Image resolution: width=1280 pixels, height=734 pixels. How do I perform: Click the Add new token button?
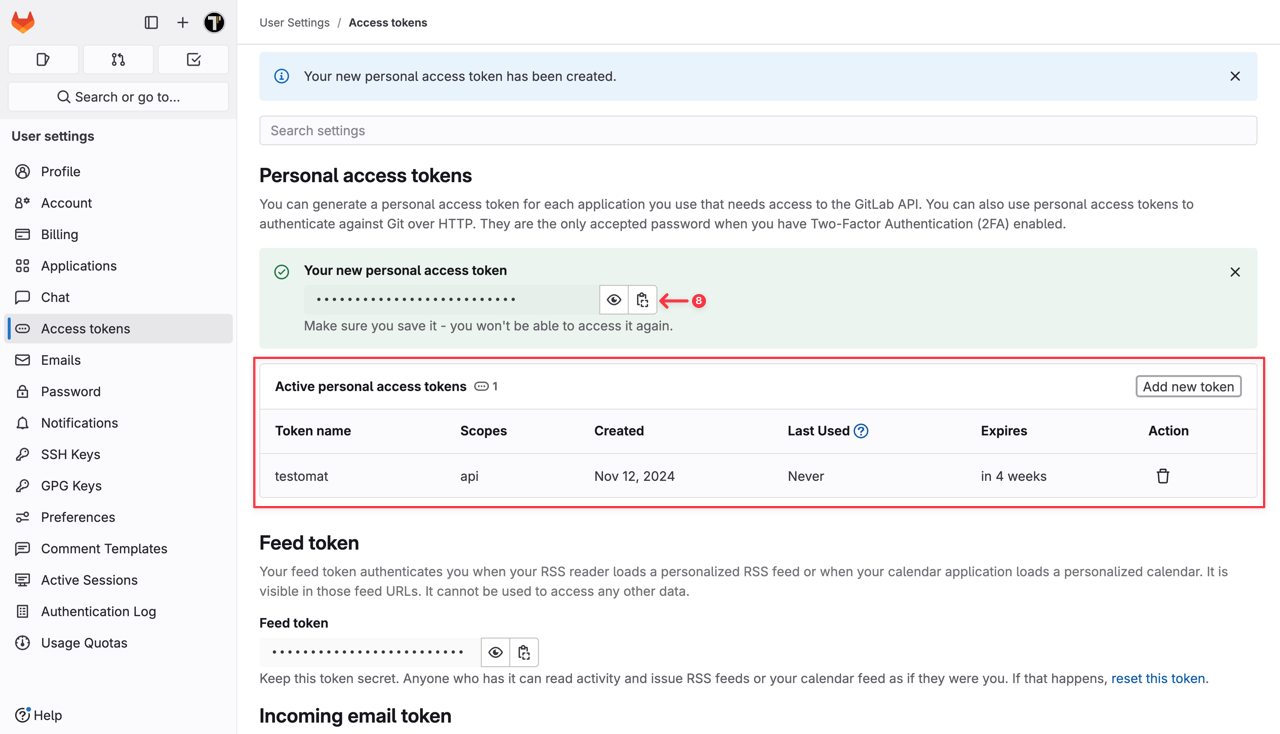point(1188,386)
